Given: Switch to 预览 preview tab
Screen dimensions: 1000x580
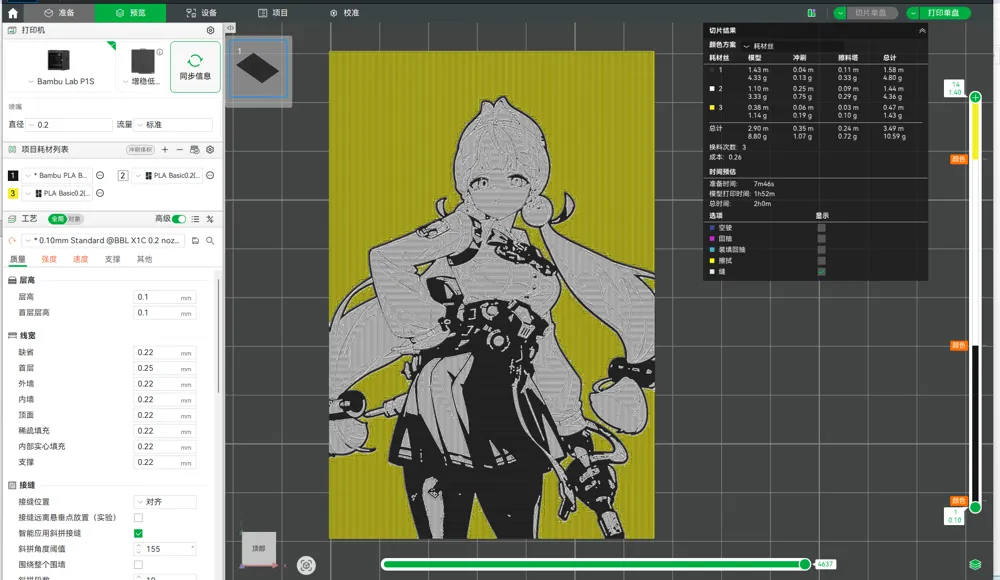Looking at the screenshot, I should click(x=131, y=13).
